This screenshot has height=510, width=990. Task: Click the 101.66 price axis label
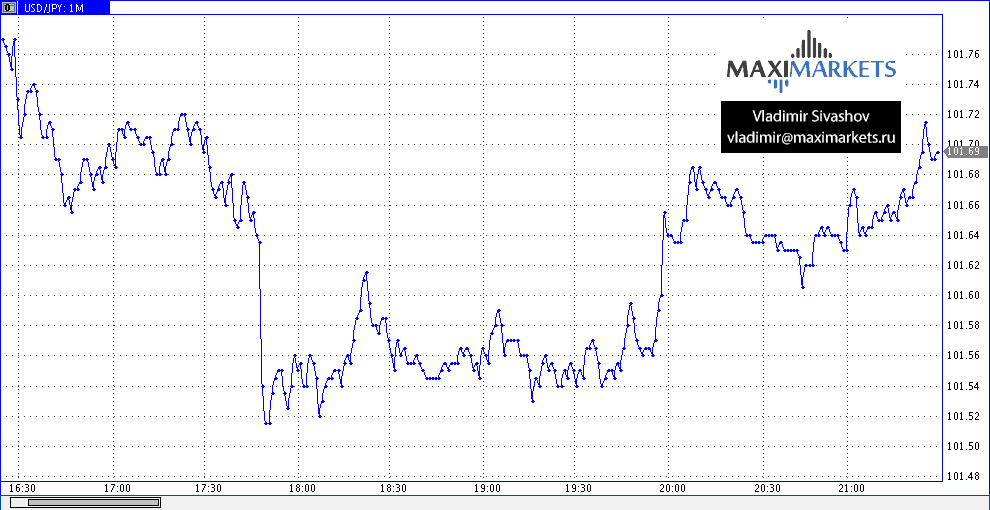pos(962,206)
